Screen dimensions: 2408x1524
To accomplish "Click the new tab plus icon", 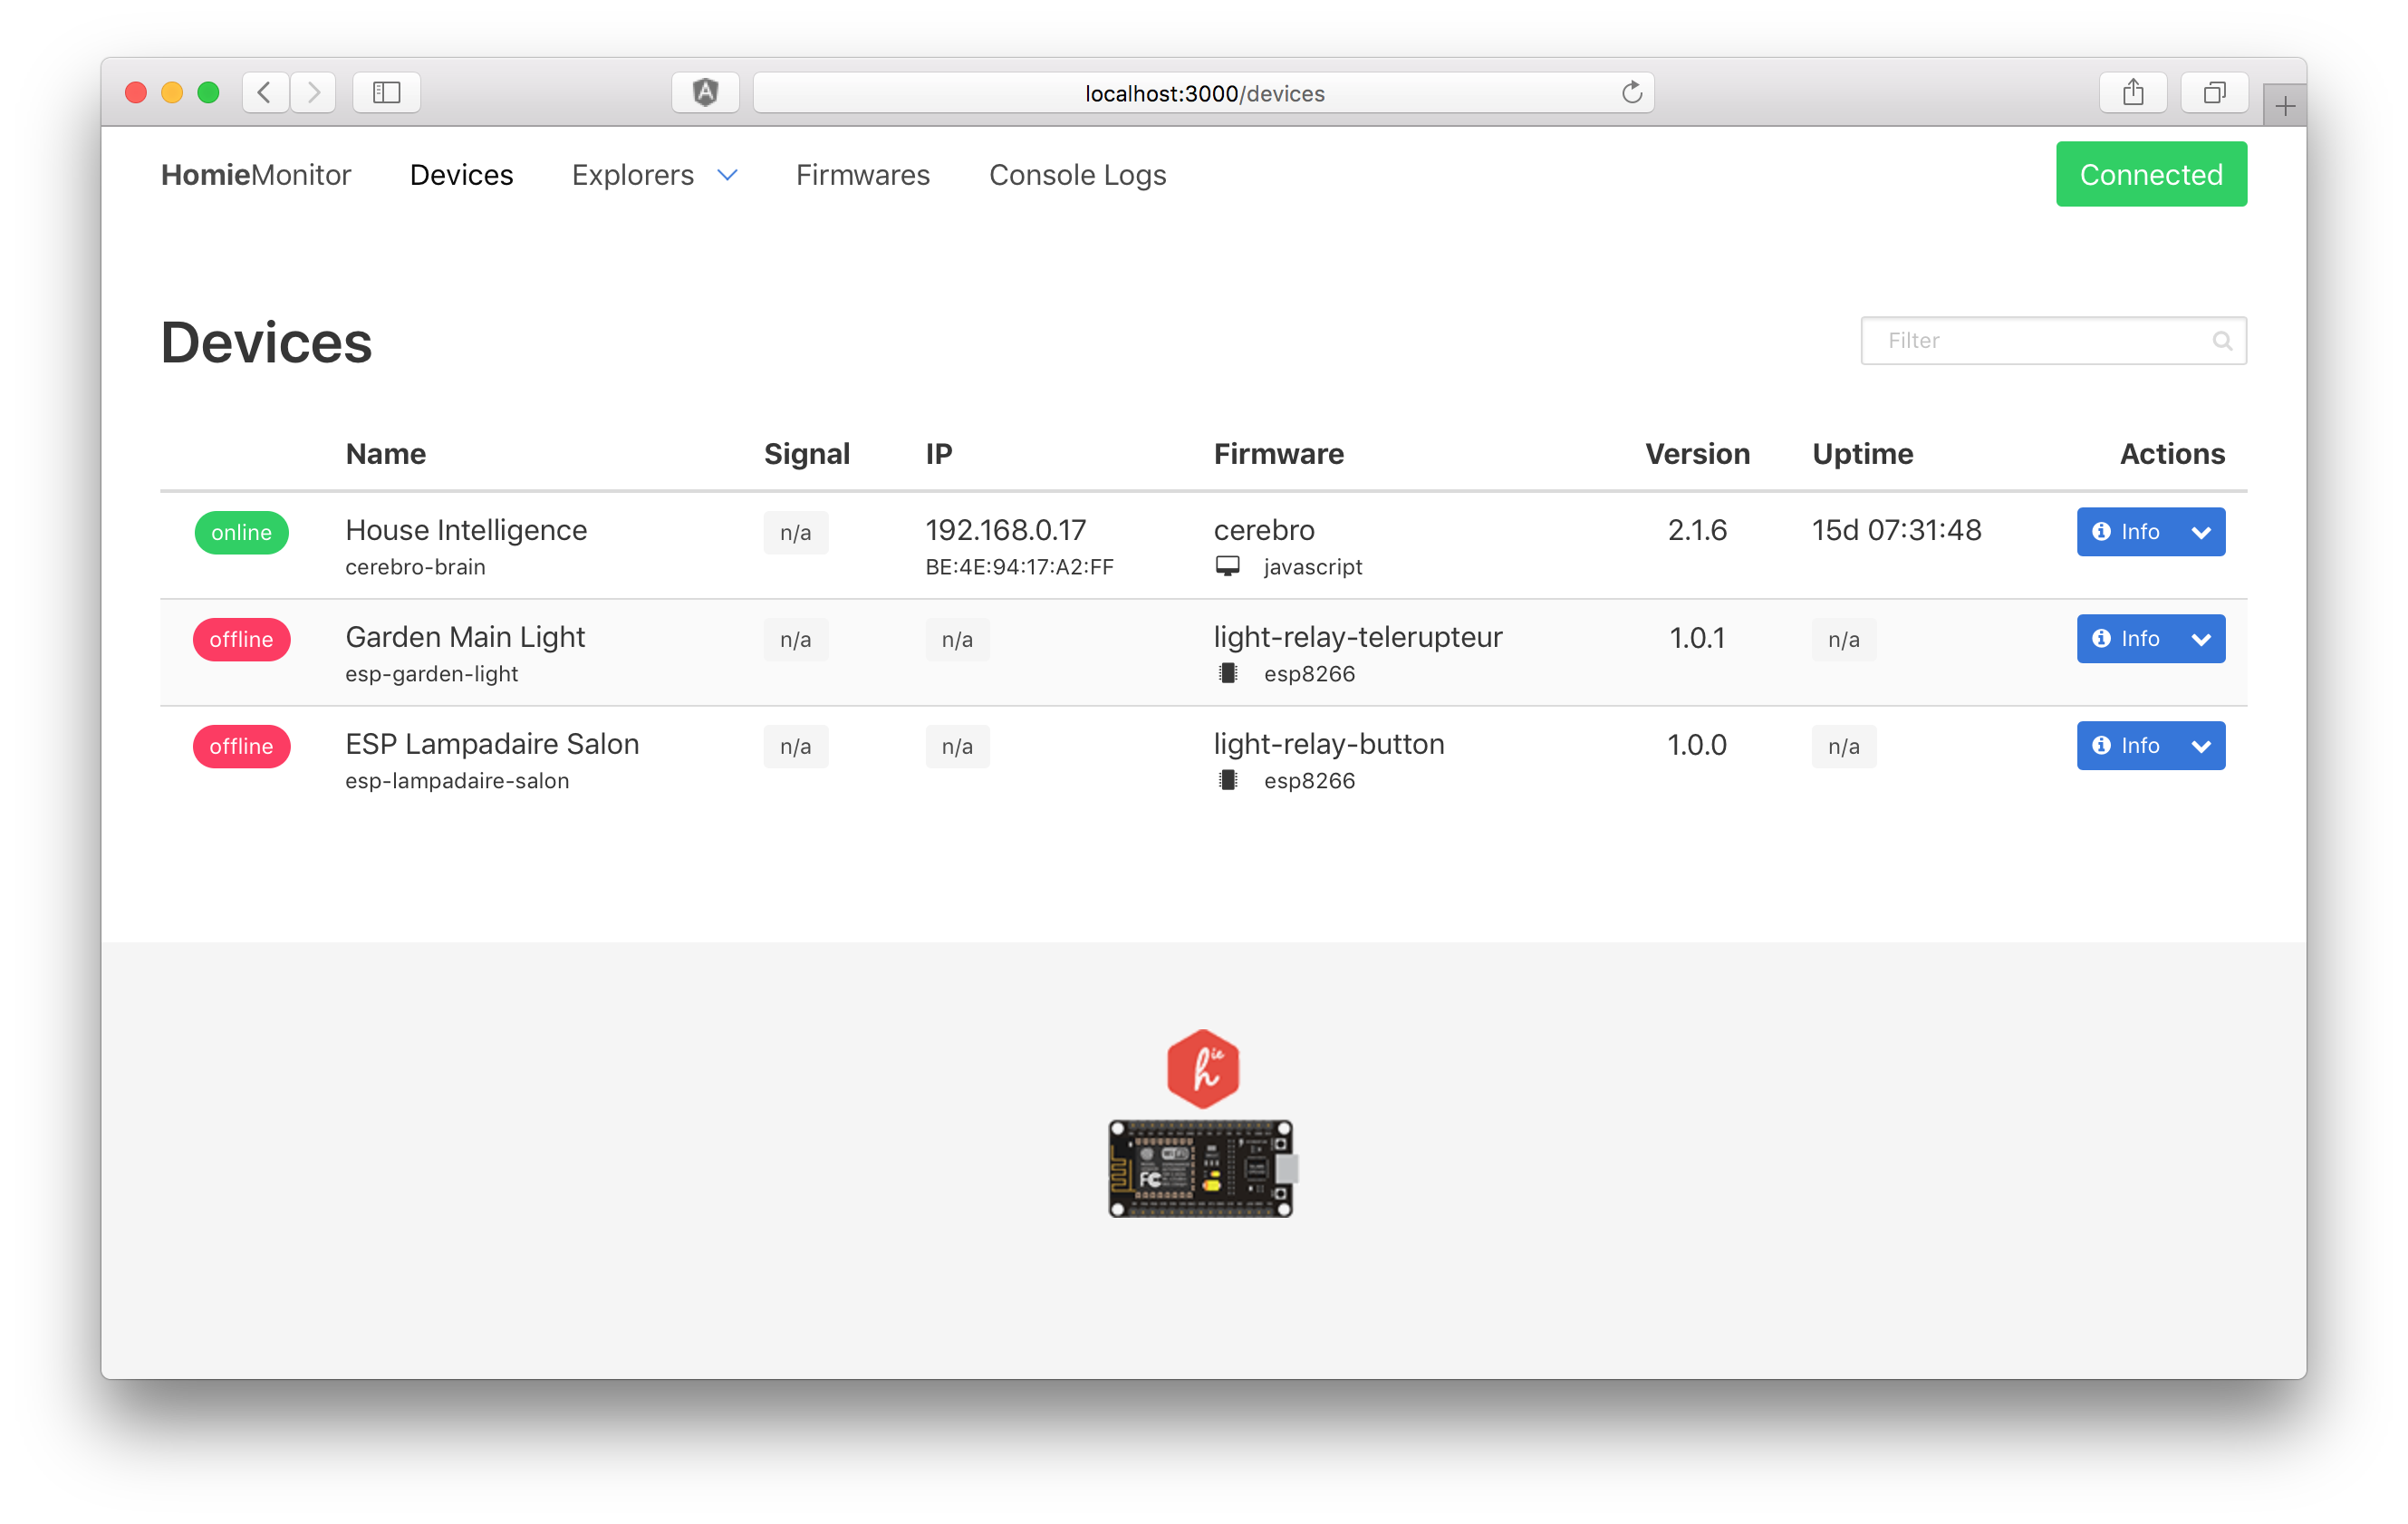I will pyautogui.click(x=2285, y=106).
